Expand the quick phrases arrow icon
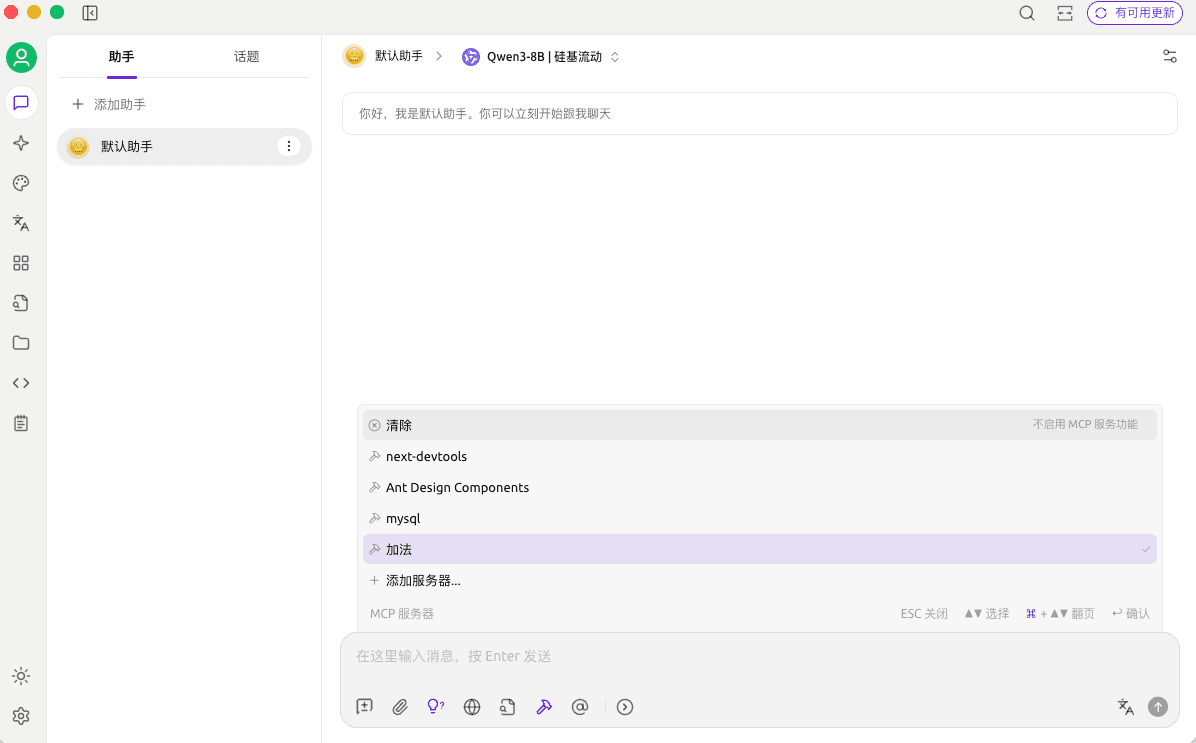The width and height of the screenshot is (1196, 743). [x=625, y=707]
